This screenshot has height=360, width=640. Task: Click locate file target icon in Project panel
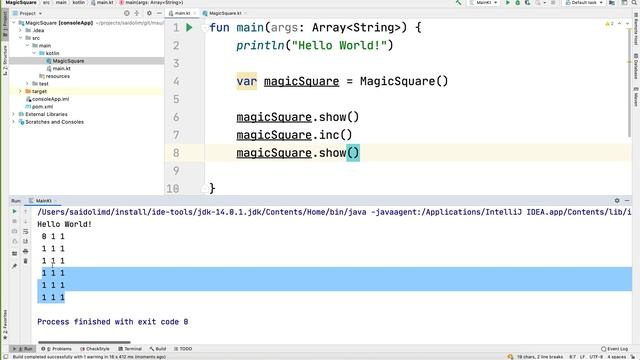click(127, 13)
